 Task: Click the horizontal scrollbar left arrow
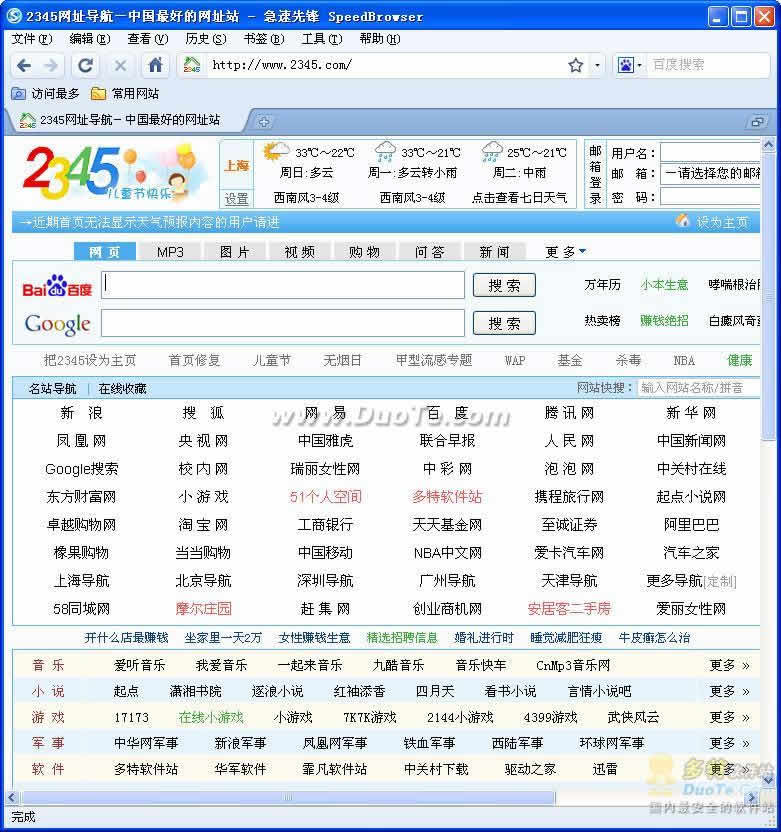coord(12,797)
